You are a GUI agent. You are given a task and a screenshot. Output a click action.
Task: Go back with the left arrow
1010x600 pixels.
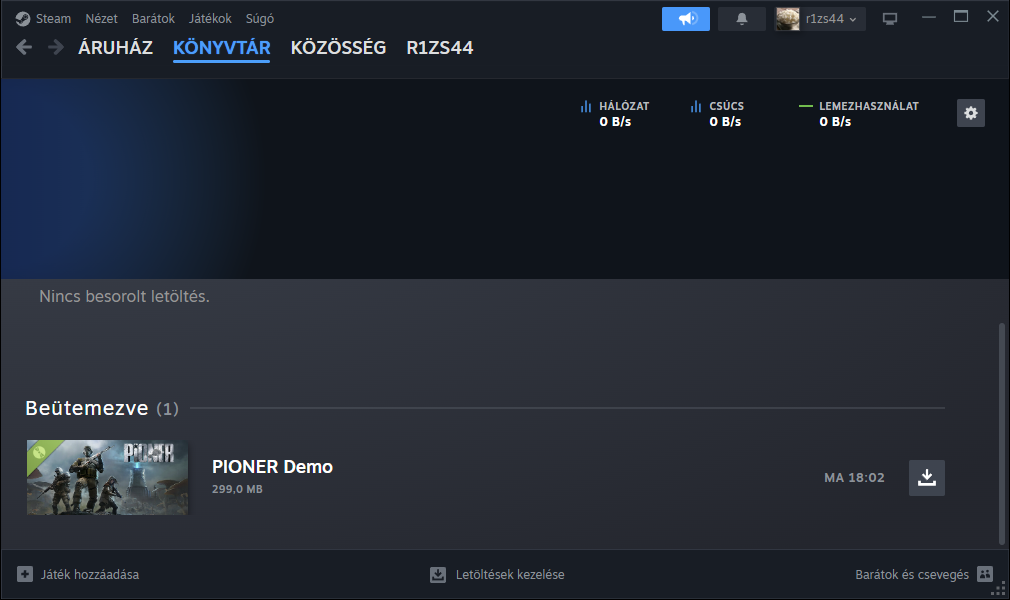(x=24, y=47)
